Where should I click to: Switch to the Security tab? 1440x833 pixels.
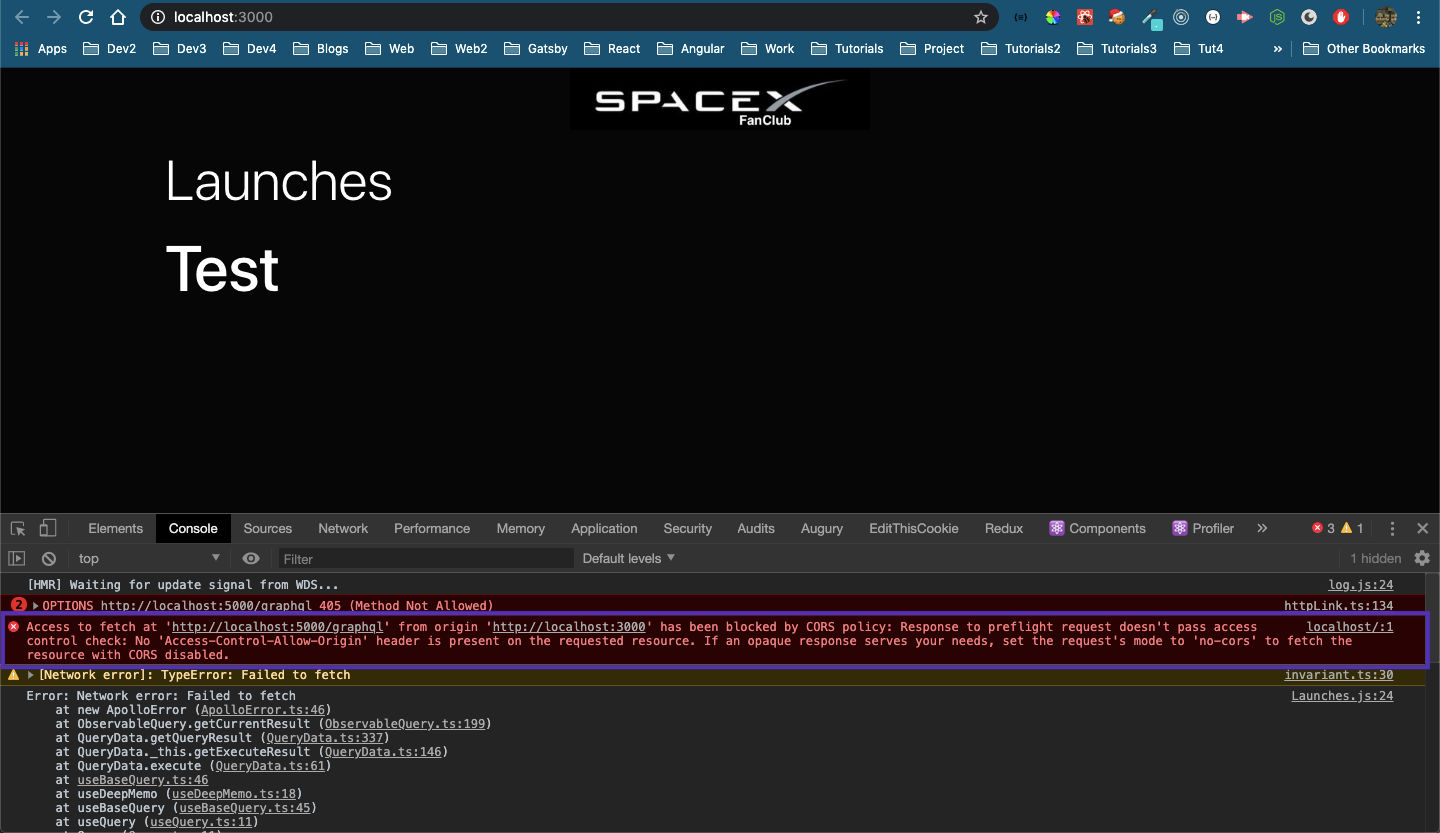687,528
